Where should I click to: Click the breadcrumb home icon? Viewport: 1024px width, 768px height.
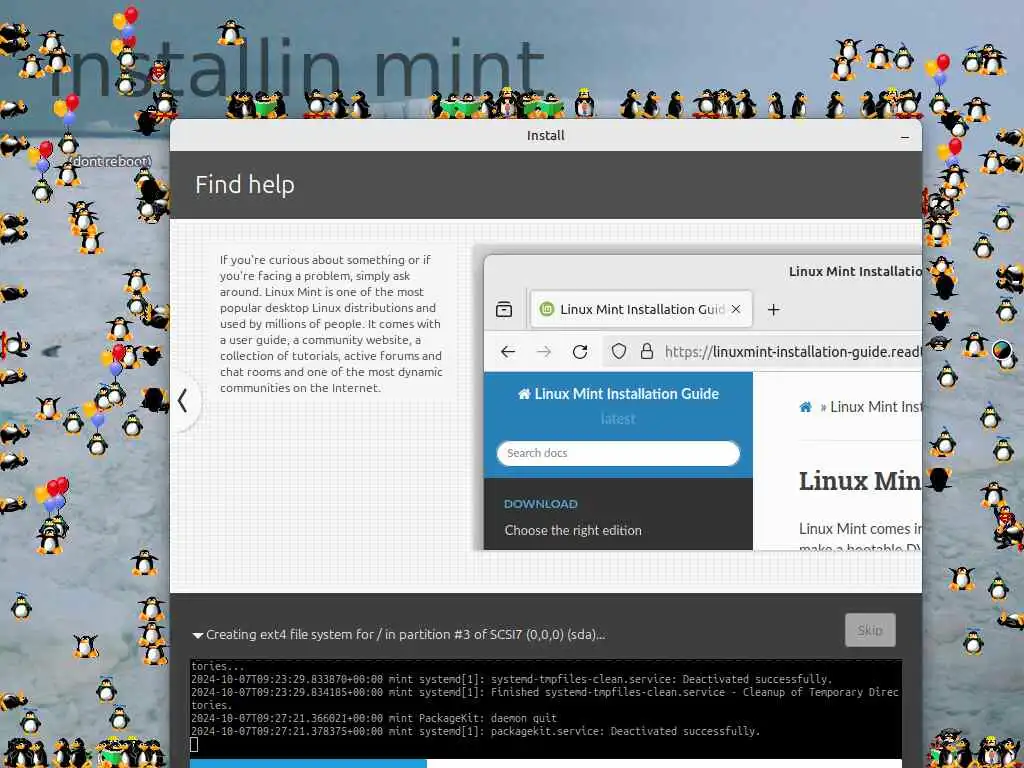805,407
